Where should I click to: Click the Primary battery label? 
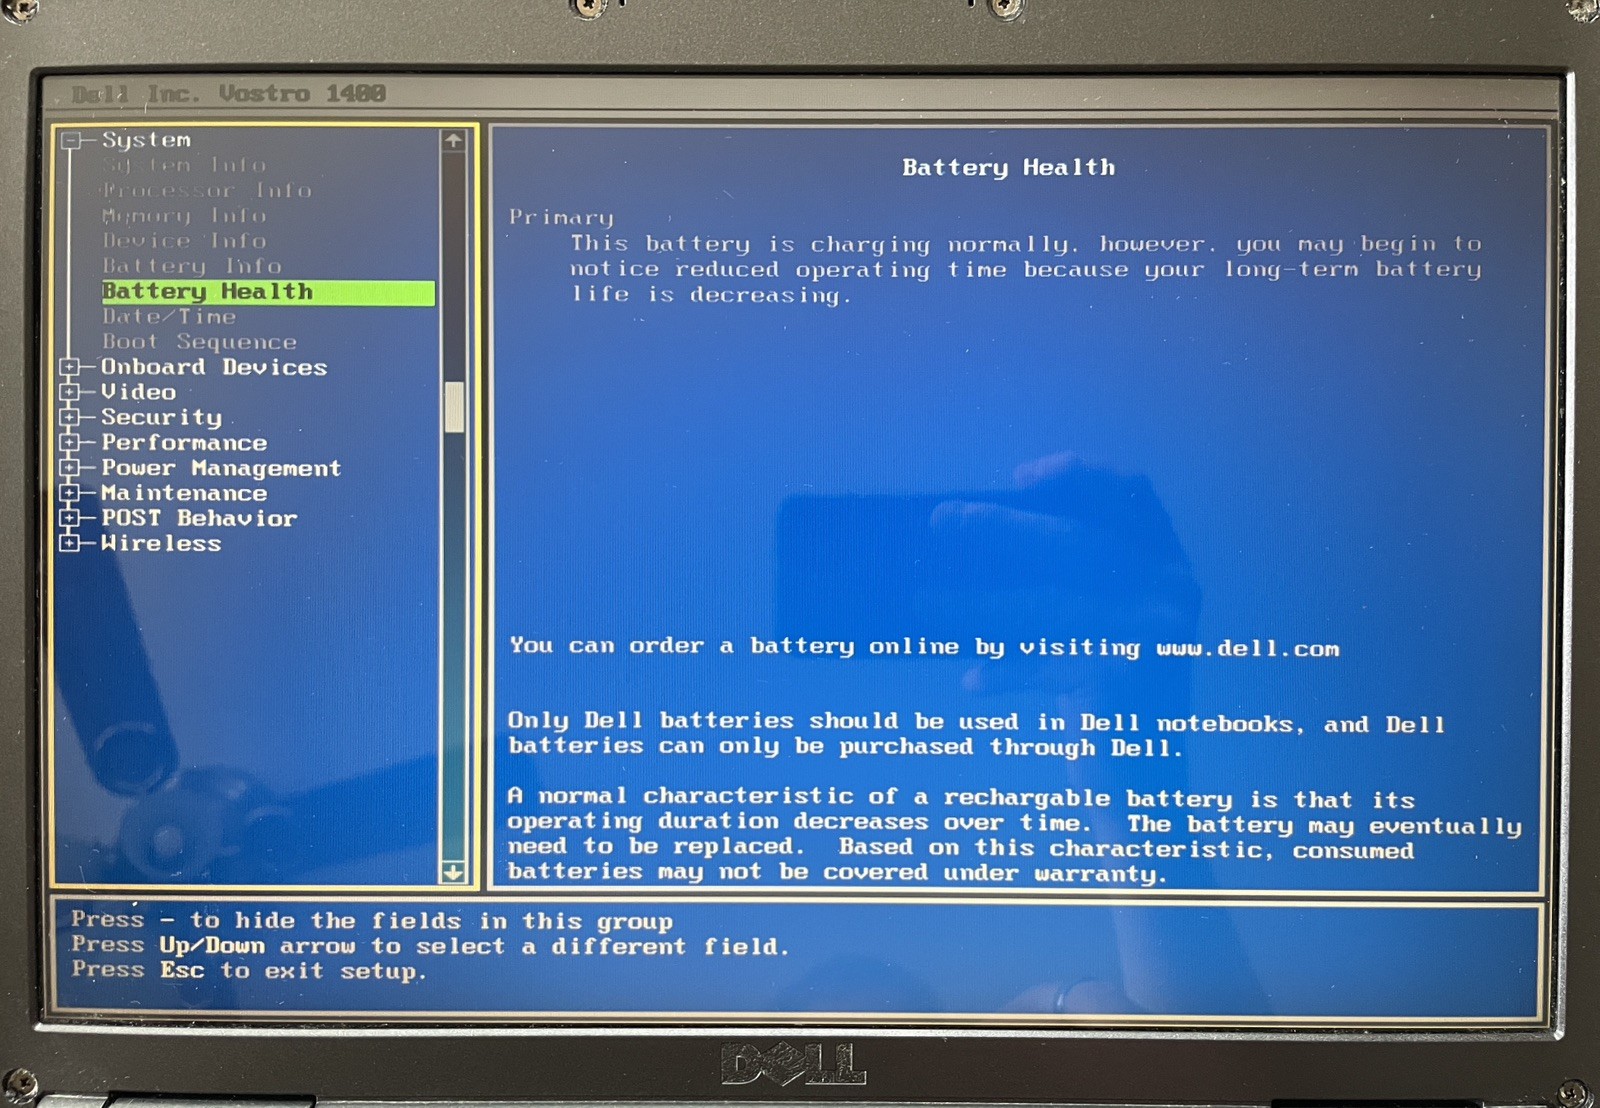point(561,217)
